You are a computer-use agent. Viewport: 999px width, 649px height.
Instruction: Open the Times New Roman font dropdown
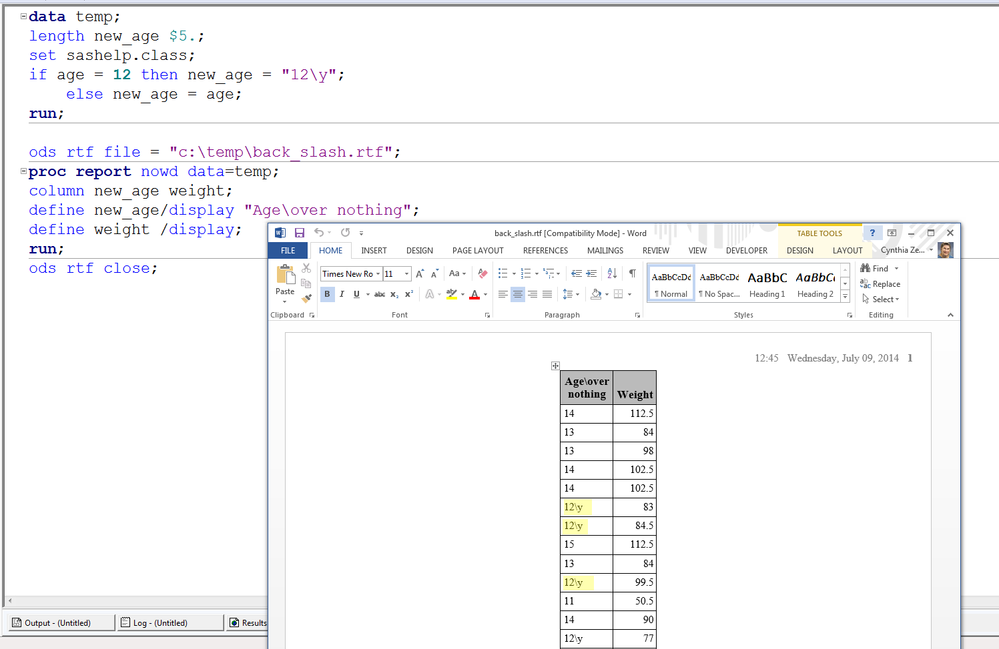(x=378, y=274)
